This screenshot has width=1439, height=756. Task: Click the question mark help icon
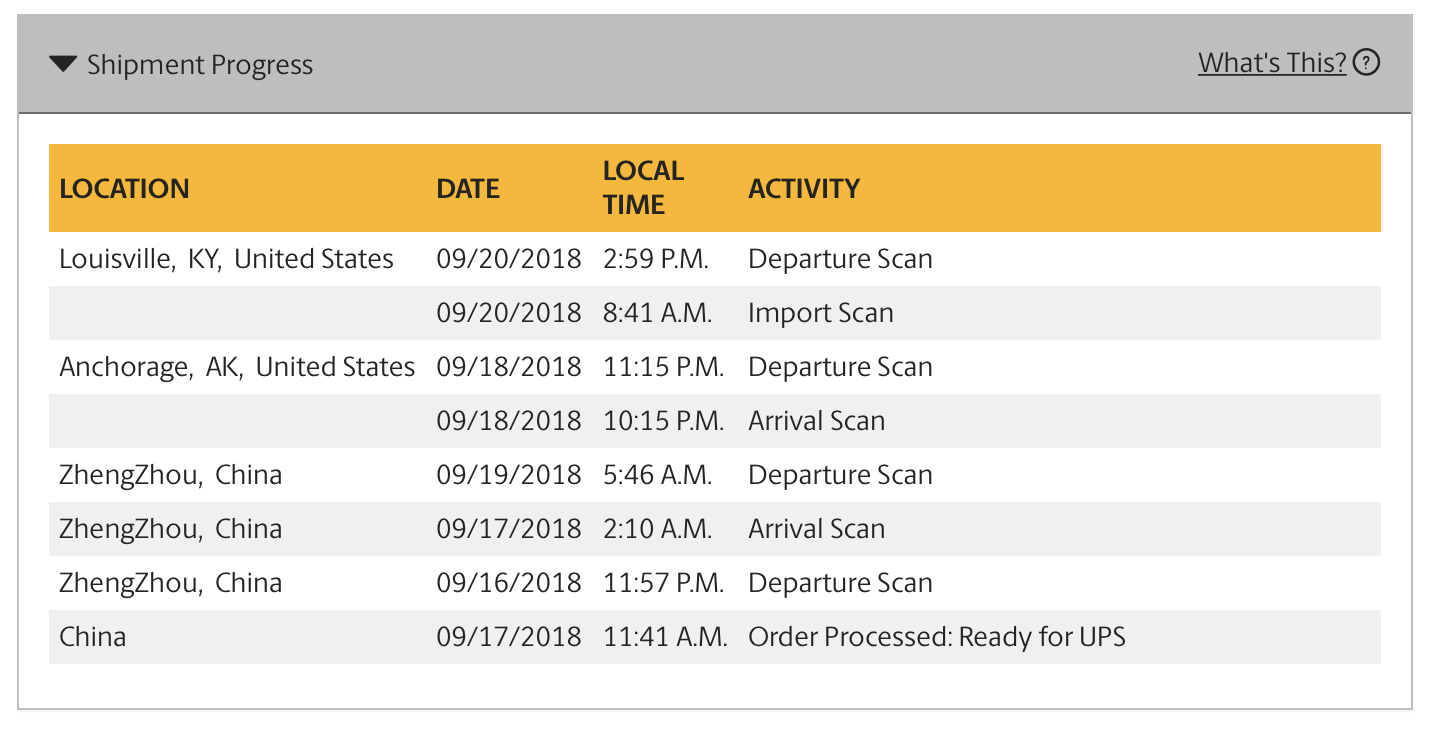[x=1366, y=63]
